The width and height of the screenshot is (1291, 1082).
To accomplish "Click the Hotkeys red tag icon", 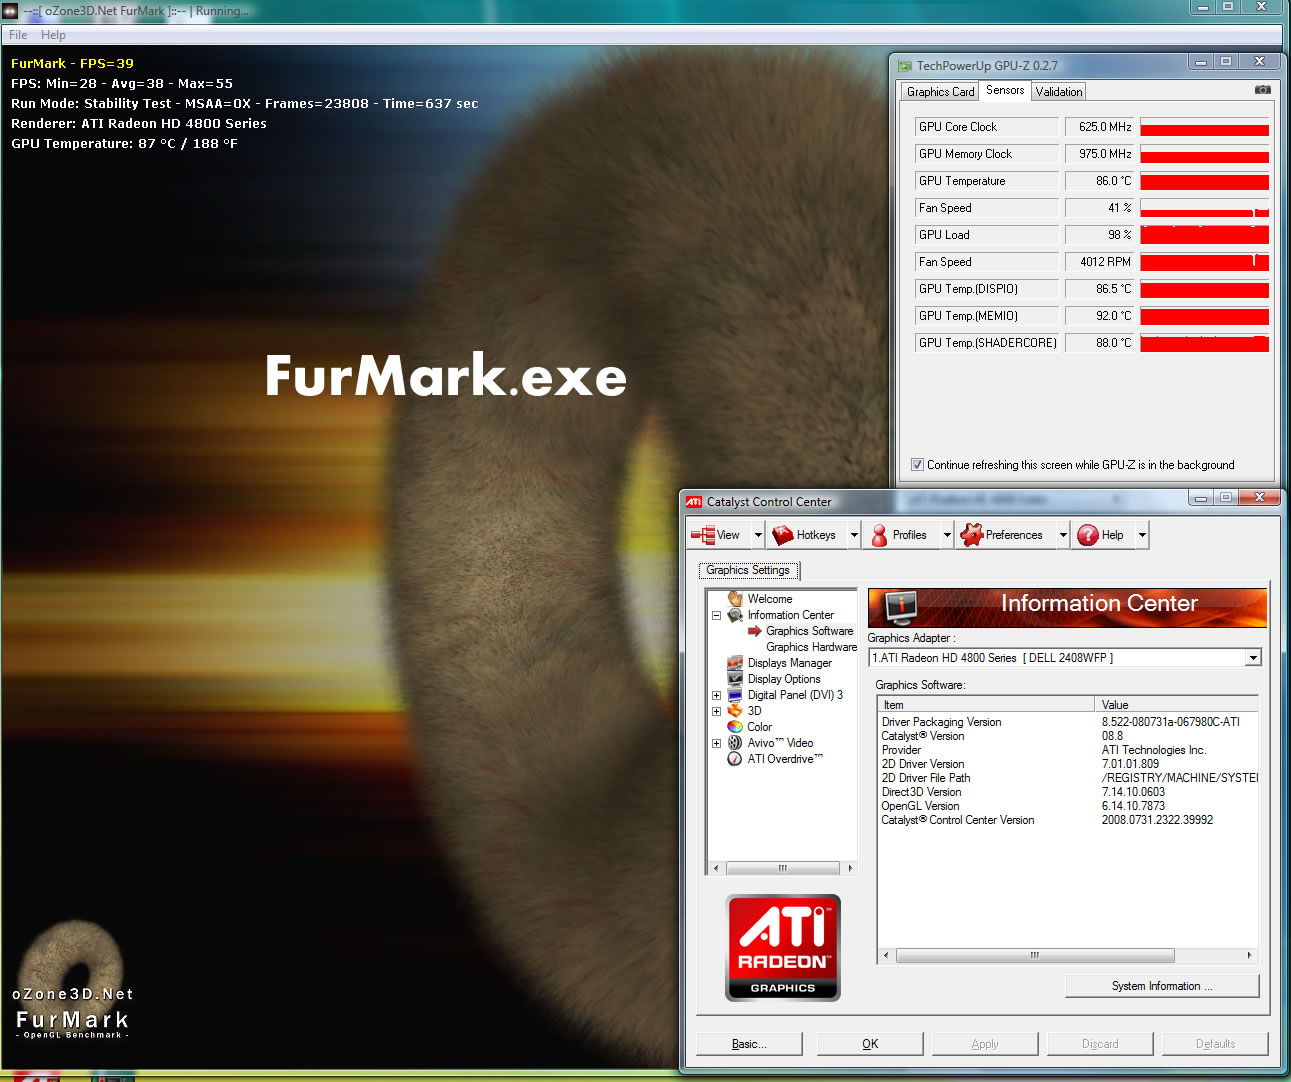I will pyautogui.click(x=782, y=535).
